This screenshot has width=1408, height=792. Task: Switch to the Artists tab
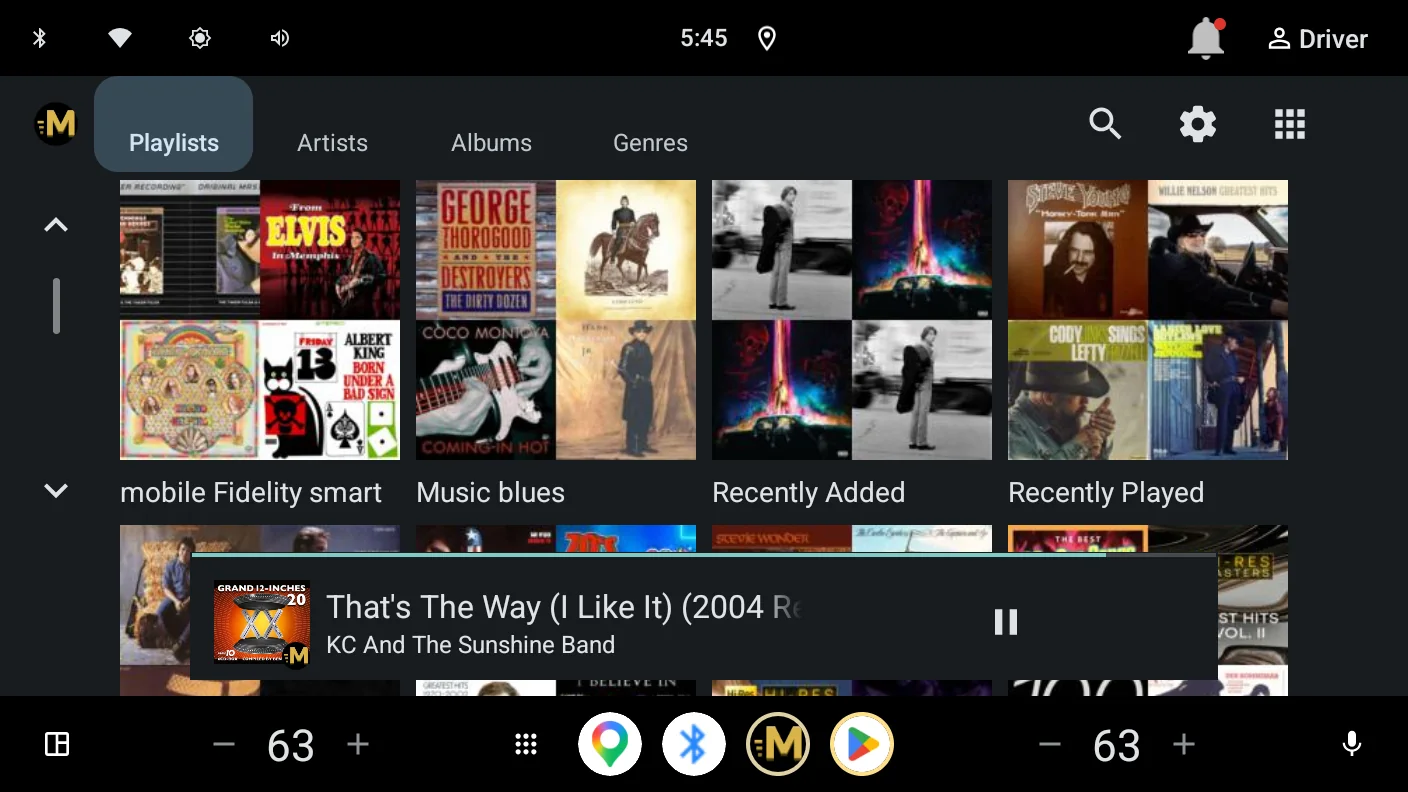(x=332, y=143)
